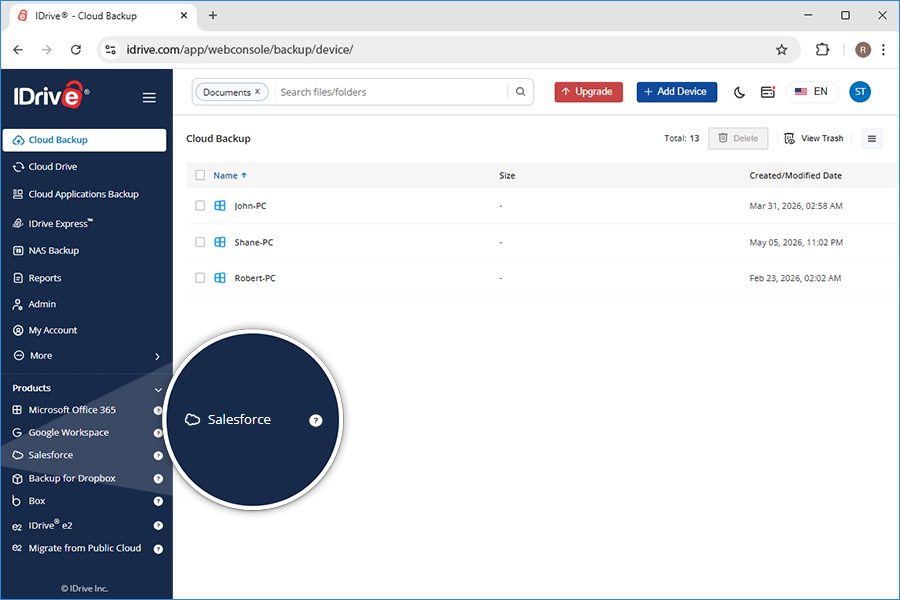Click the search magnifier icon
Image resolution: width=900 pixels, height=600 pixels.
(521, 92)
